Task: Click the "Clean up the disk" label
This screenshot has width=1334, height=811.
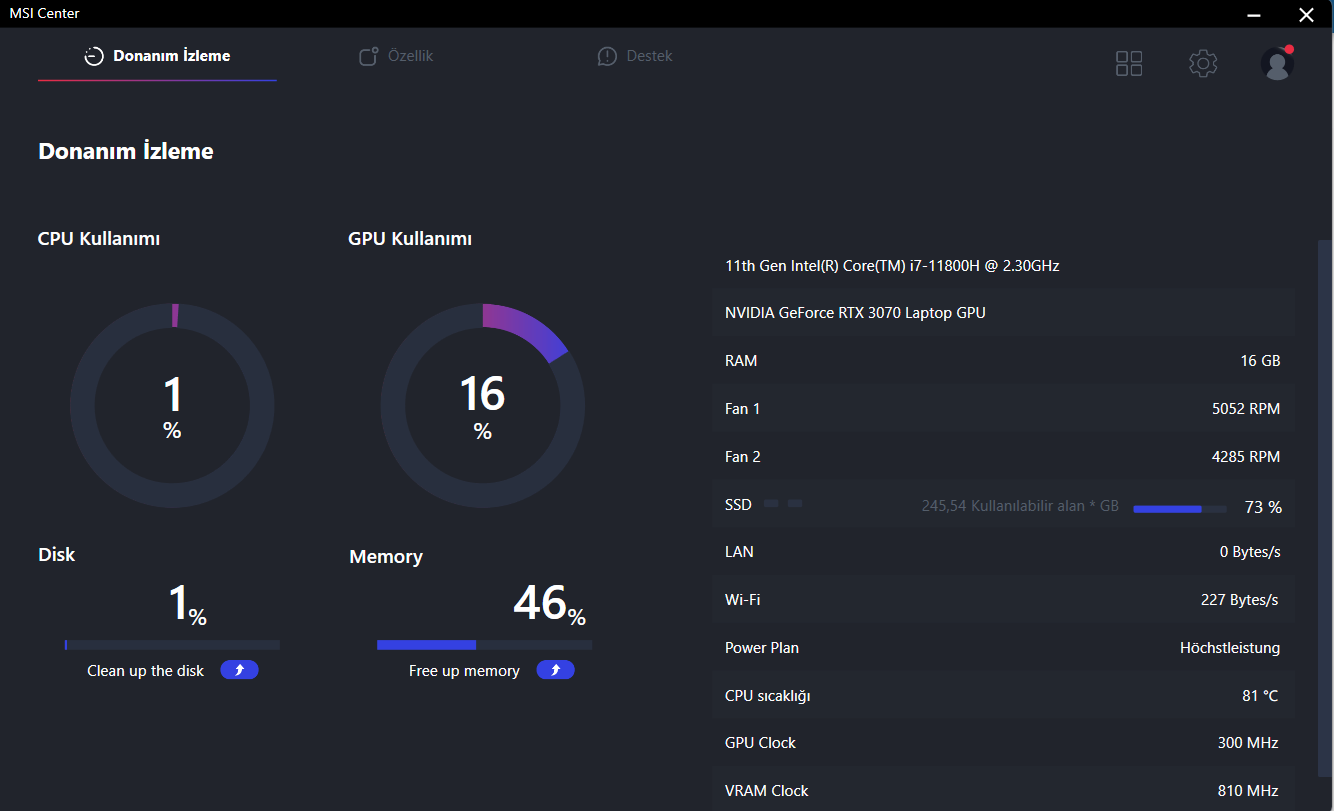Action: 145,671
